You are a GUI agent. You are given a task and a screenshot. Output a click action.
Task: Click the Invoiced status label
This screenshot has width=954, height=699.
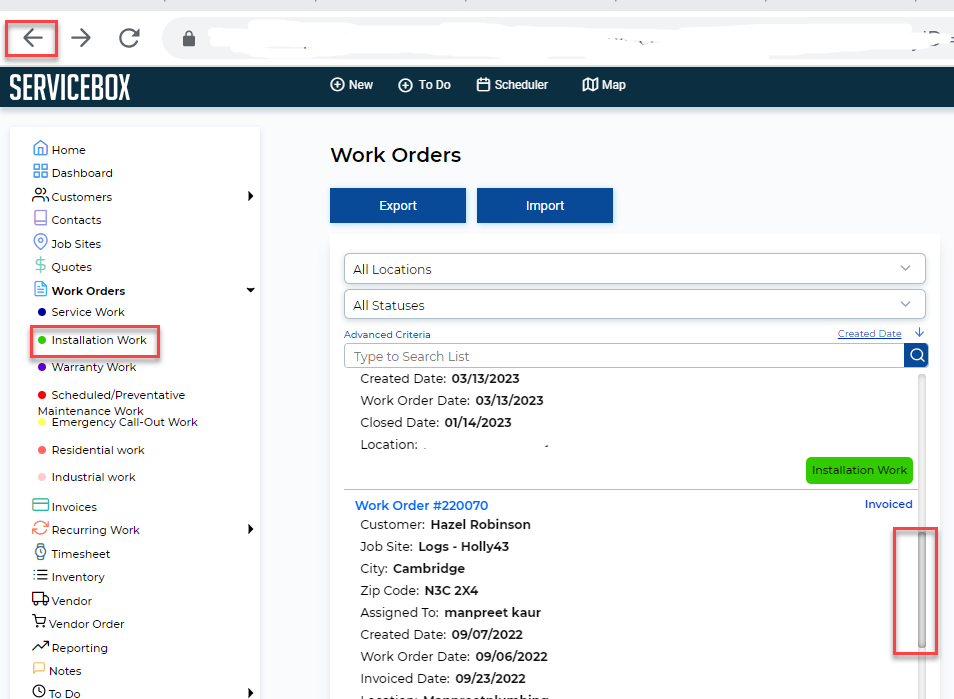(888, 504)
